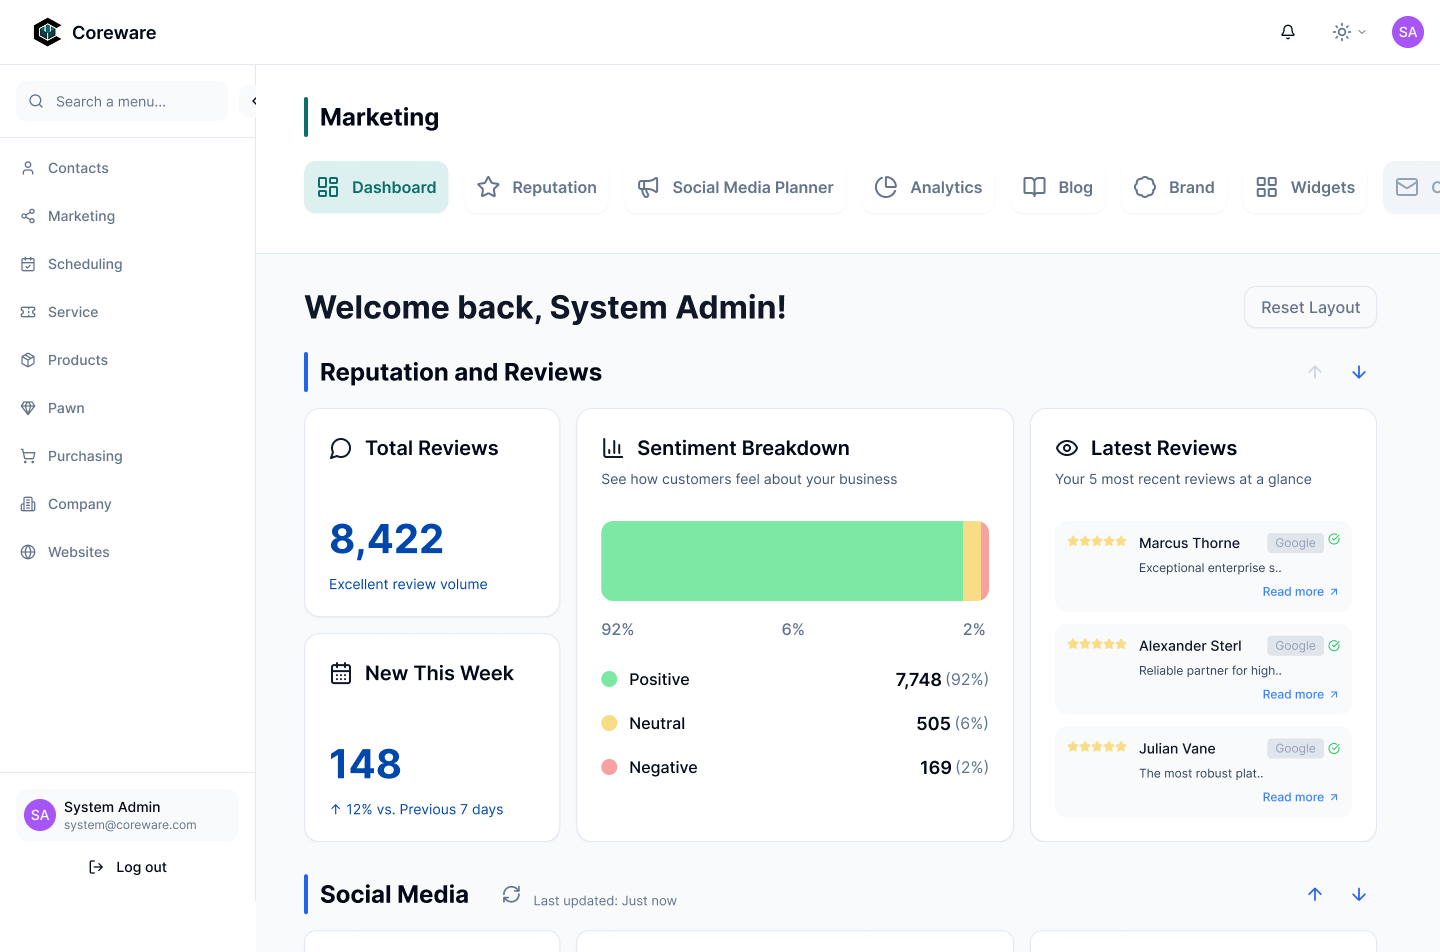
Task: Click the verified checkmark on Alexander Sterl's review
Action: 1334,646
